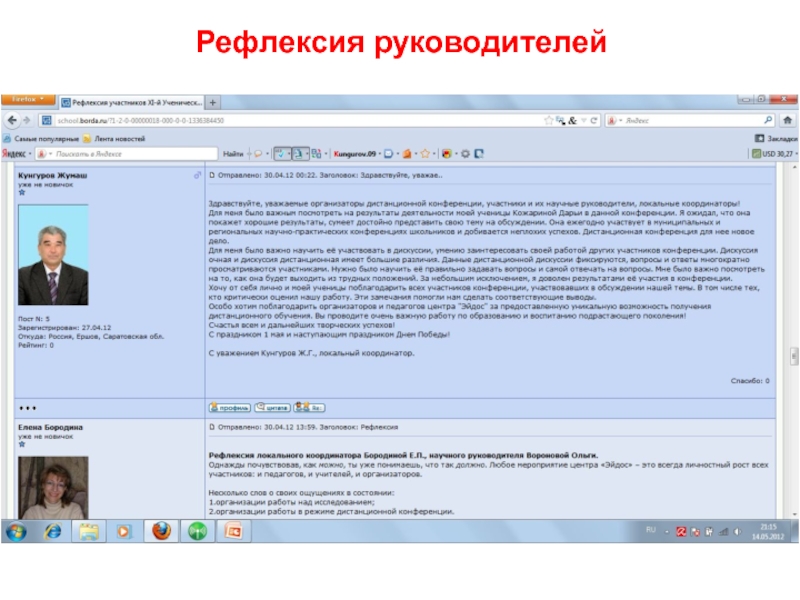Click the RU language indicator in tray
The image size is (800, 600).
coord(651,530)
